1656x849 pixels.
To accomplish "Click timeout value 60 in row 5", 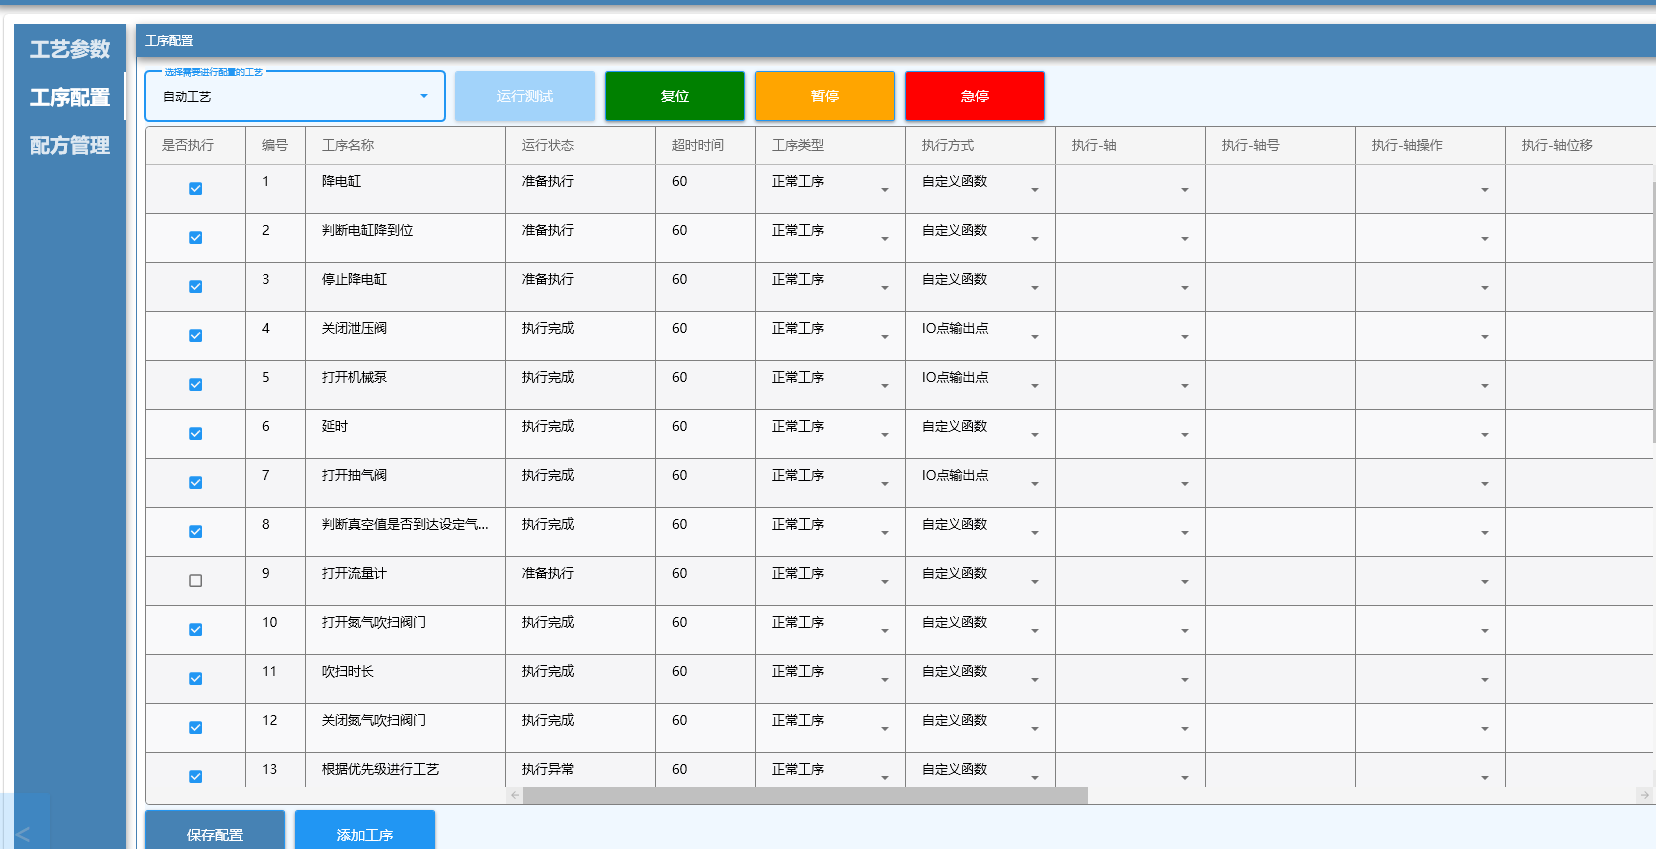I will pos(680,377).
